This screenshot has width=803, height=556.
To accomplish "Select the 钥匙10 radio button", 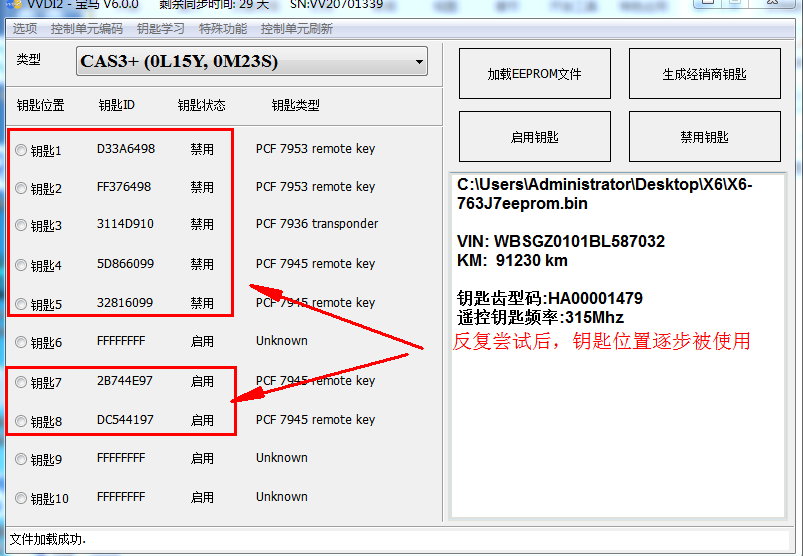I will 21,499.
